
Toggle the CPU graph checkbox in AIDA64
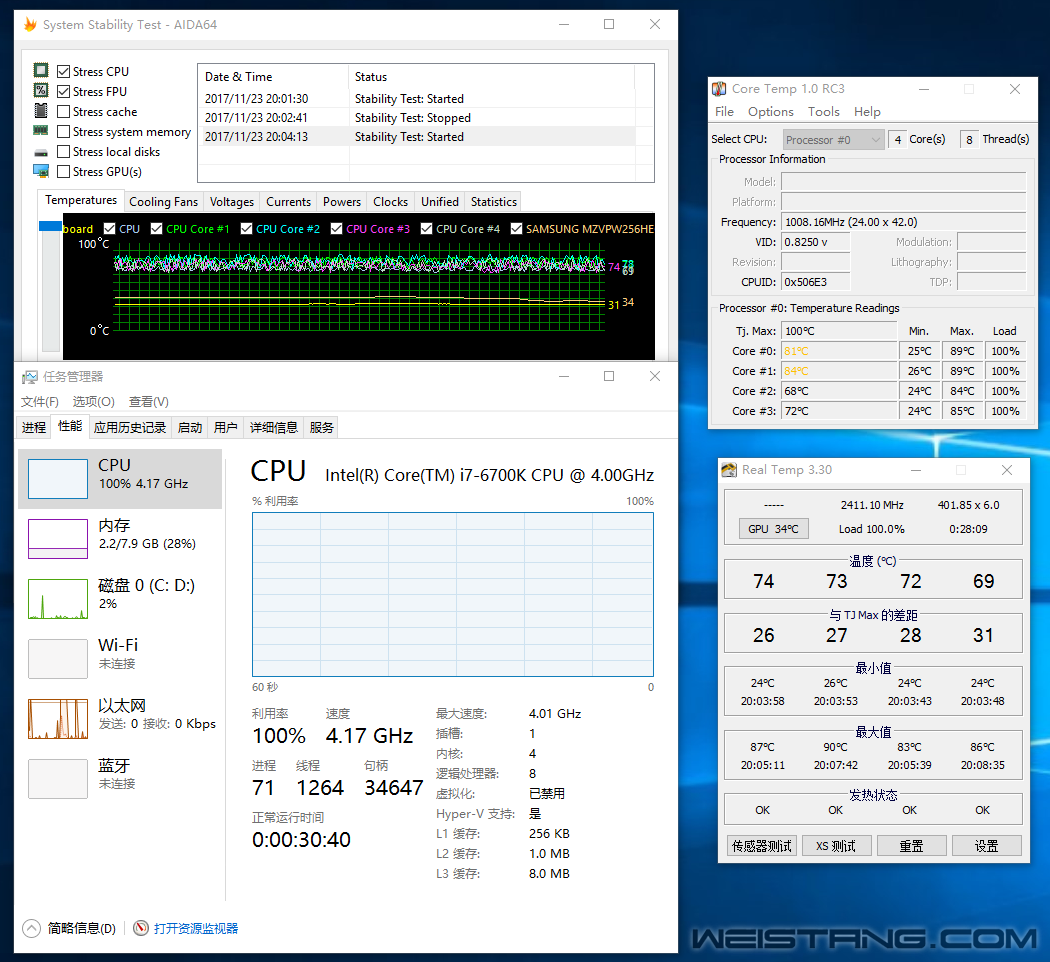coord(110,228)
